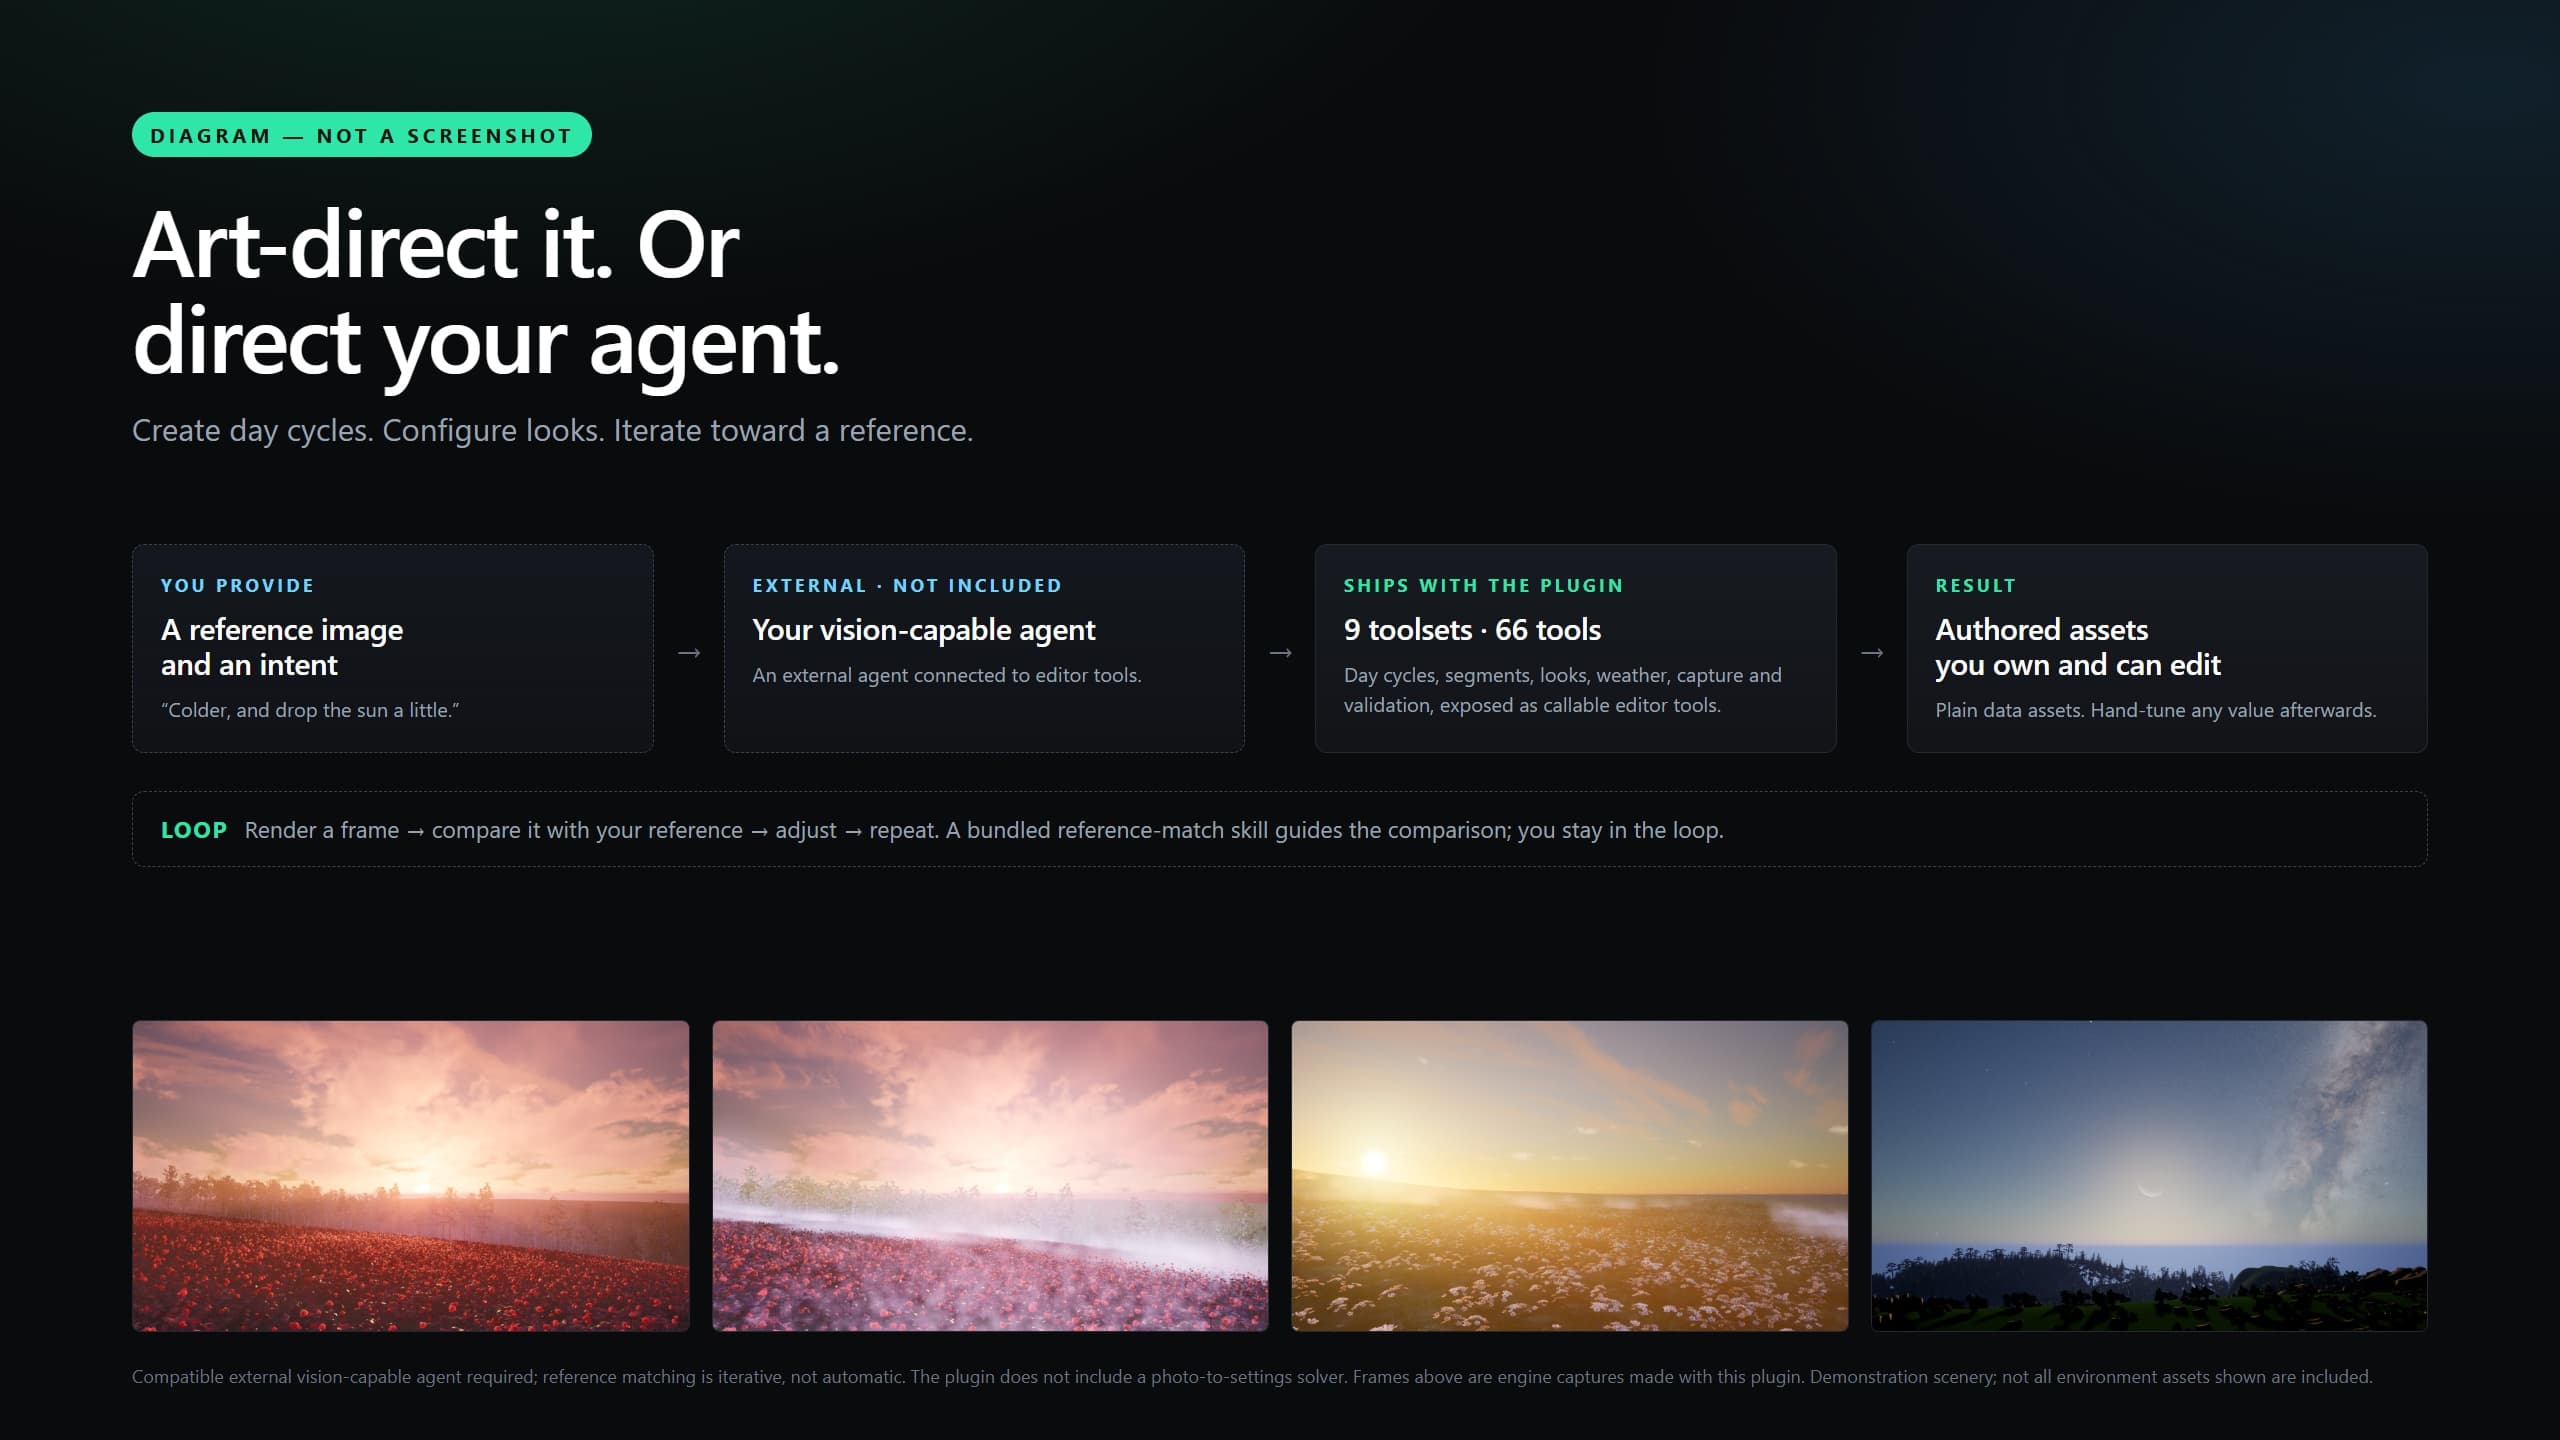This screenshot has height=1440, width=2560.
Task: Click the 'Colder, and drop the sun' quote
Action: pyautogui.click(x=310, y=710)
